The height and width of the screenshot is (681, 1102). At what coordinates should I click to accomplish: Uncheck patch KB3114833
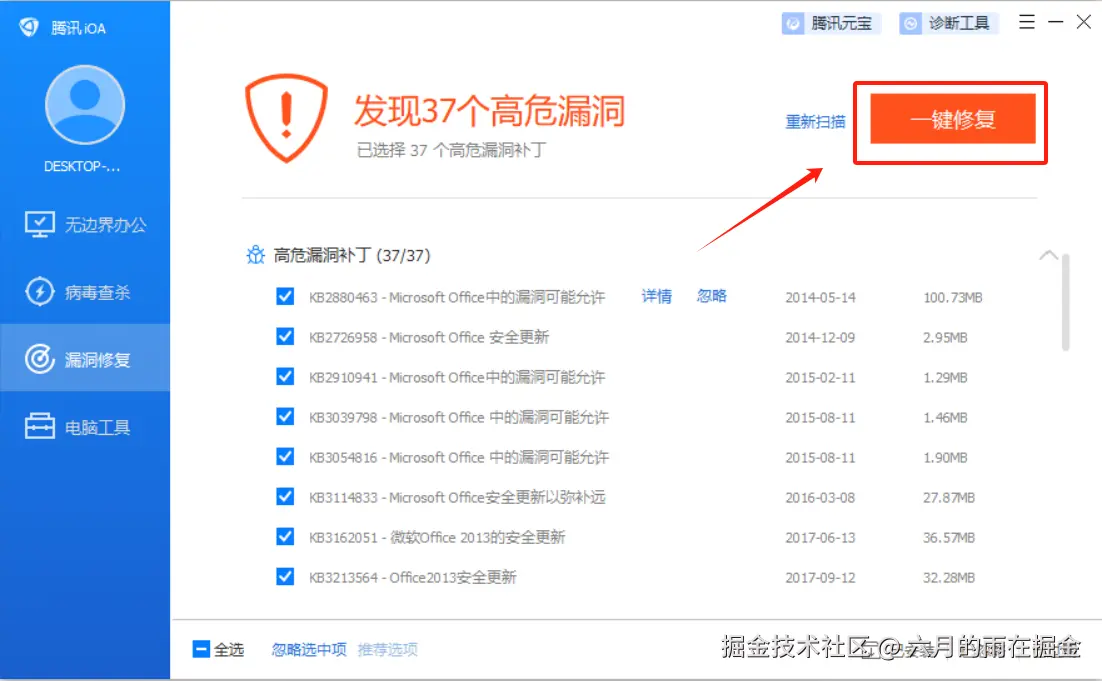click(x=285, y=497)
